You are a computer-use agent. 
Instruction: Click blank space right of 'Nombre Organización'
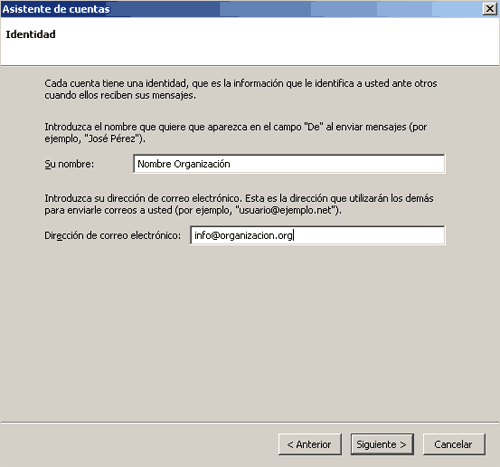coord(337,164)
